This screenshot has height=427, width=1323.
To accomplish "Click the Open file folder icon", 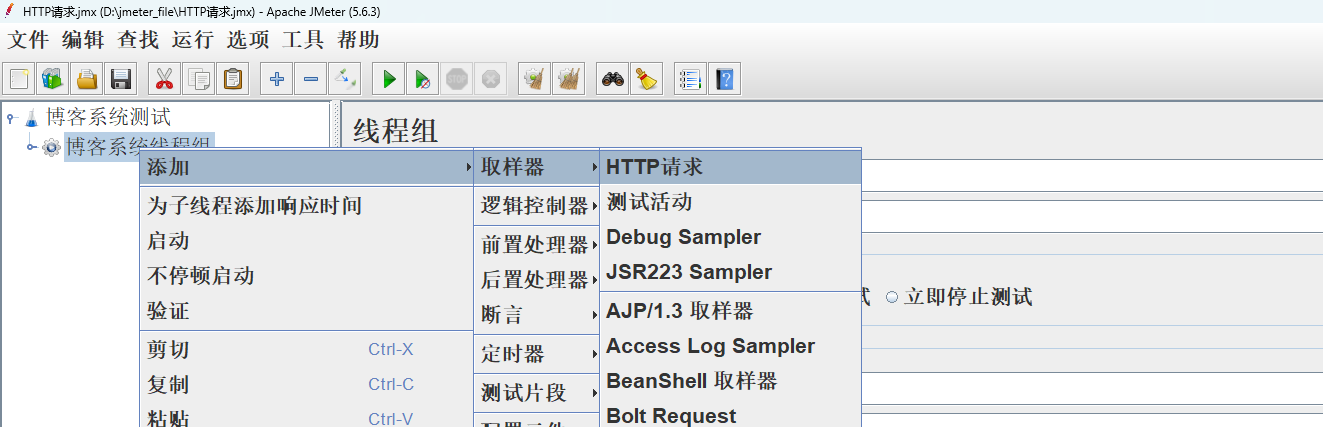I will tap(87, 78).
